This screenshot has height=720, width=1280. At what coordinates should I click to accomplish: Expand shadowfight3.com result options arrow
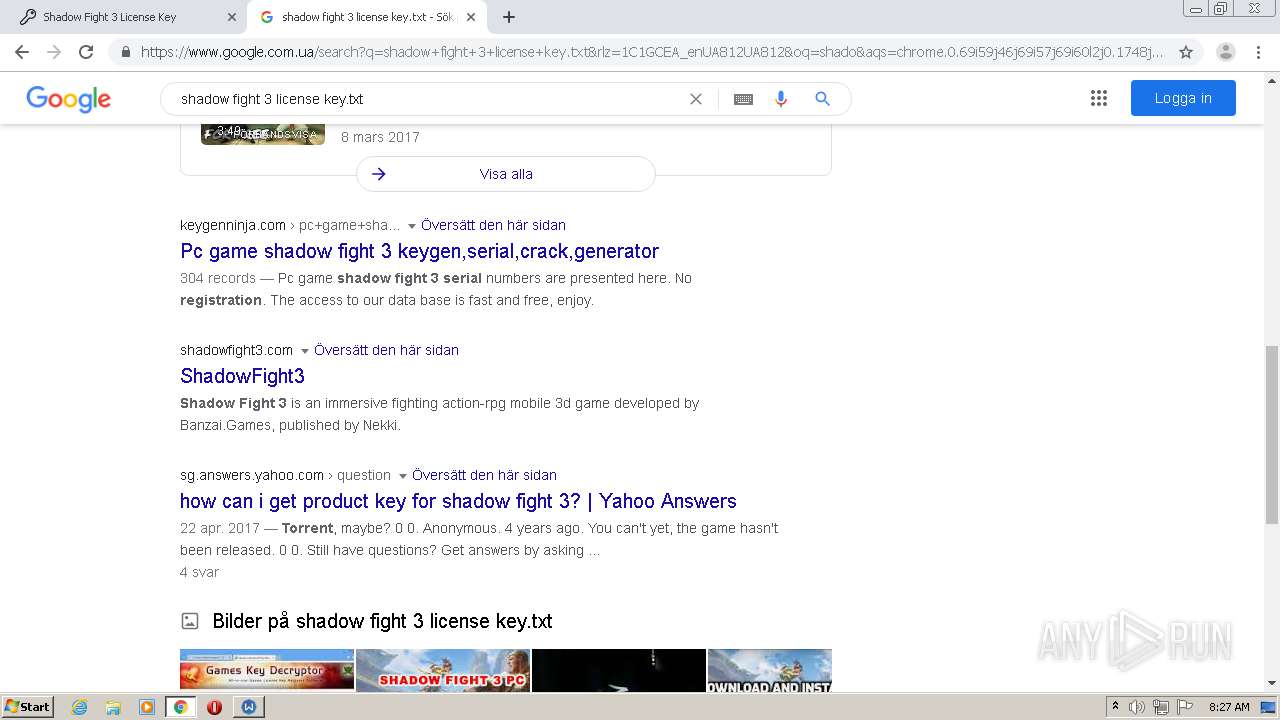tap(304, 351)
